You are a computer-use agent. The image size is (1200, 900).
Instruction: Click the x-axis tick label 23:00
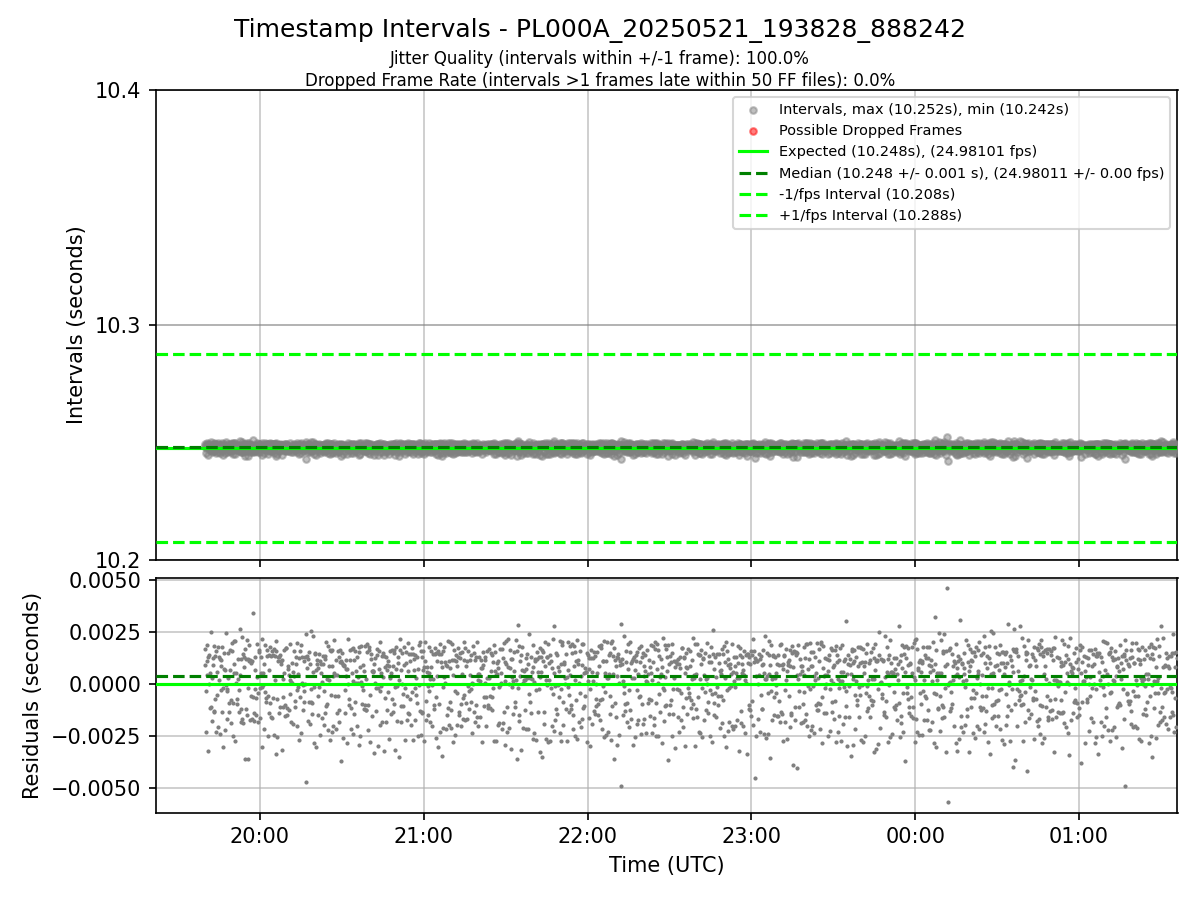(x=751, y=835)
